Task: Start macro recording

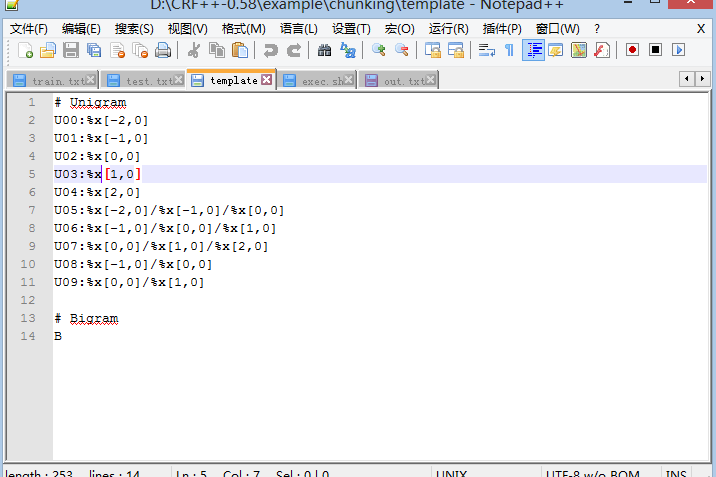Action: [632, 50]
